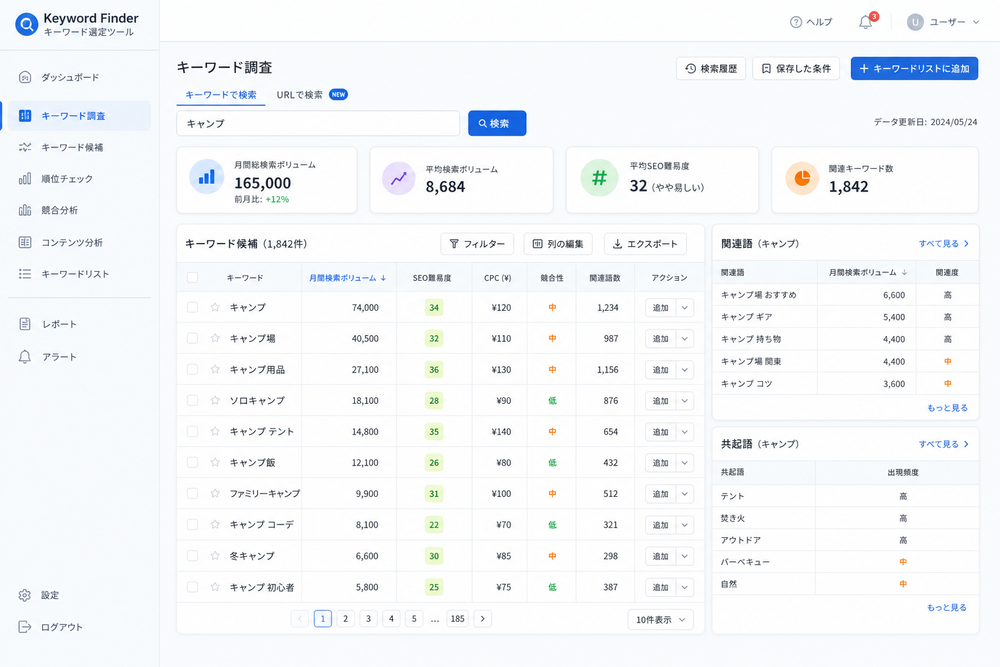Expand the action dropdown arrow for キャンプ

[x=684, y=307]
